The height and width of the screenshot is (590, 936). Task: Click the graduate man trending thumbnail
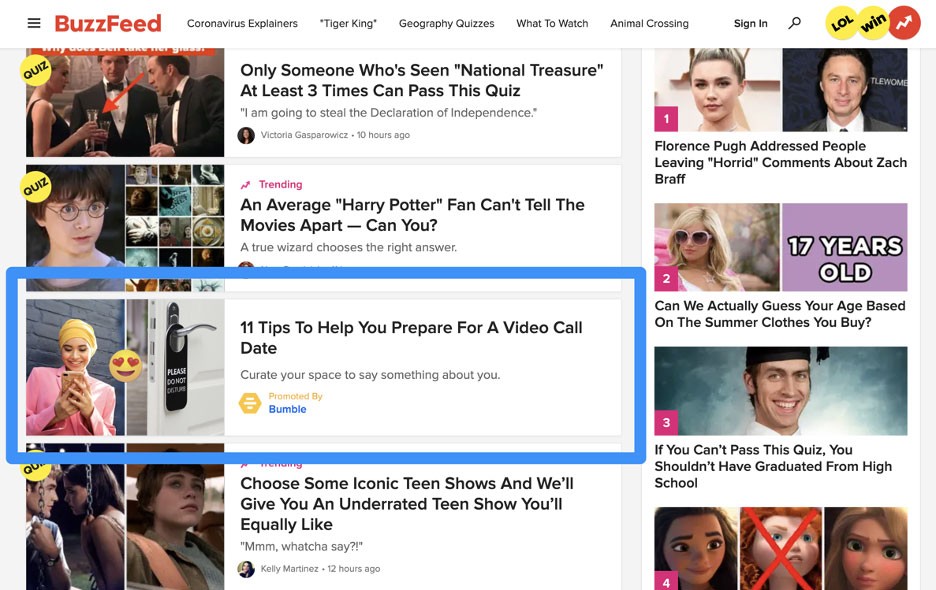click(x=781, y=391)
